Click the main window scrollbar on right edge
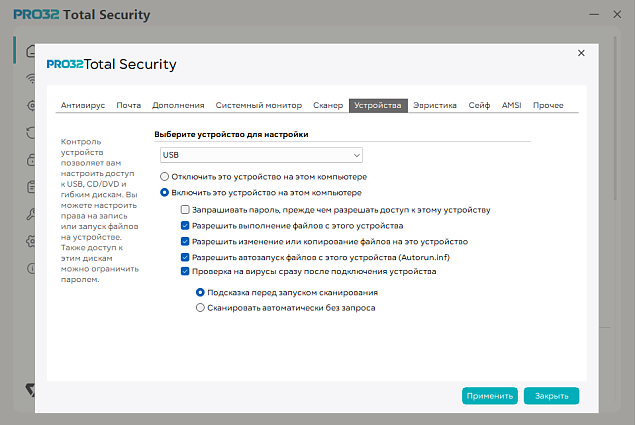Screen dimensions: 635x425 pyautogui.click(x=615, y=117)
